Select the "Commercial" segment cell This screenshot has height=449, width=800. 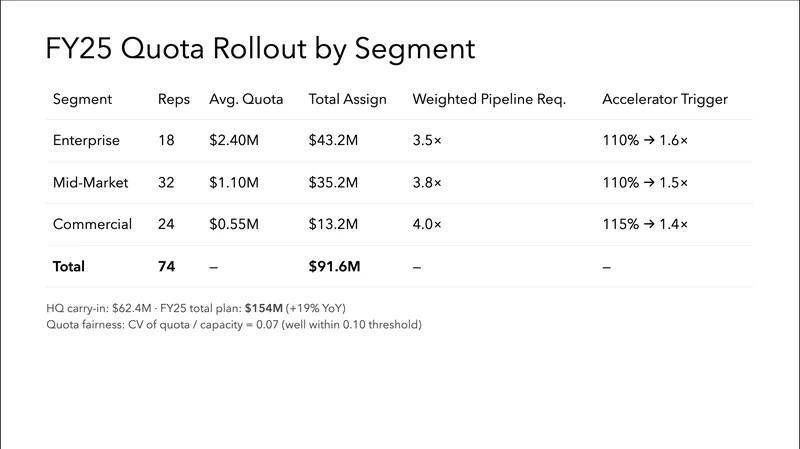92,225
